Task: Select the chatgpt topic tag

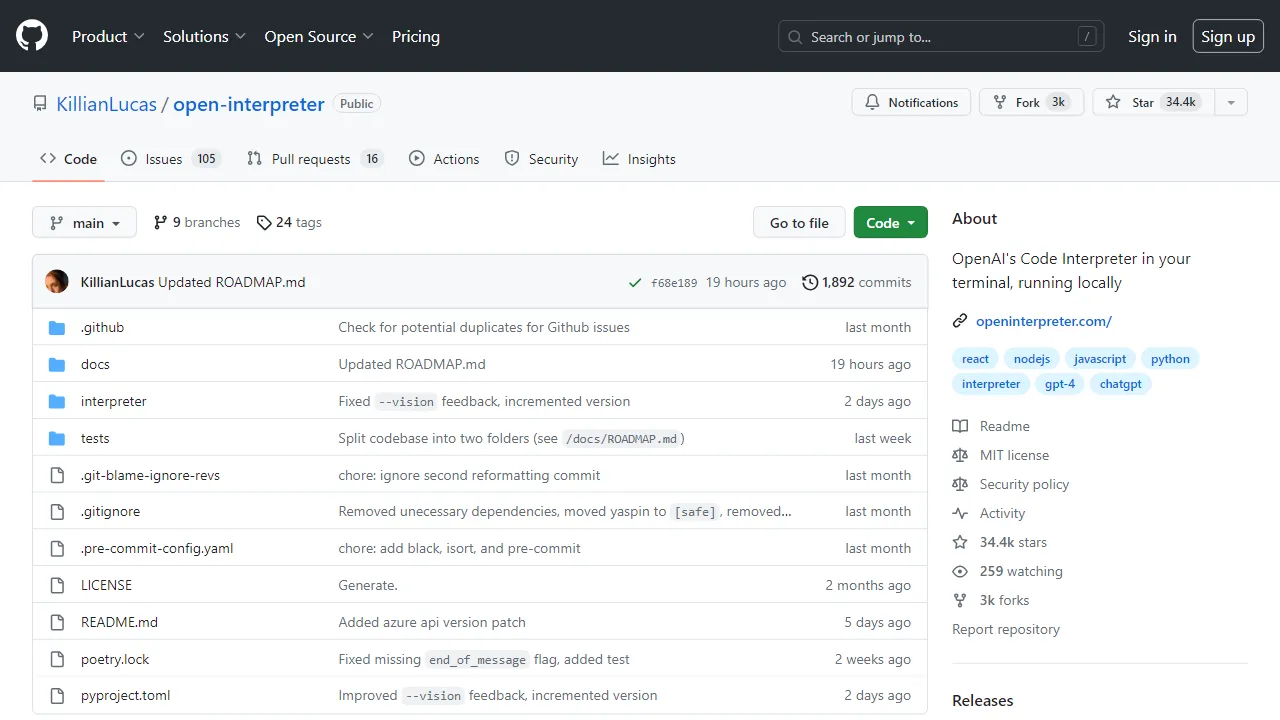Action: (x=1120, y=384)
